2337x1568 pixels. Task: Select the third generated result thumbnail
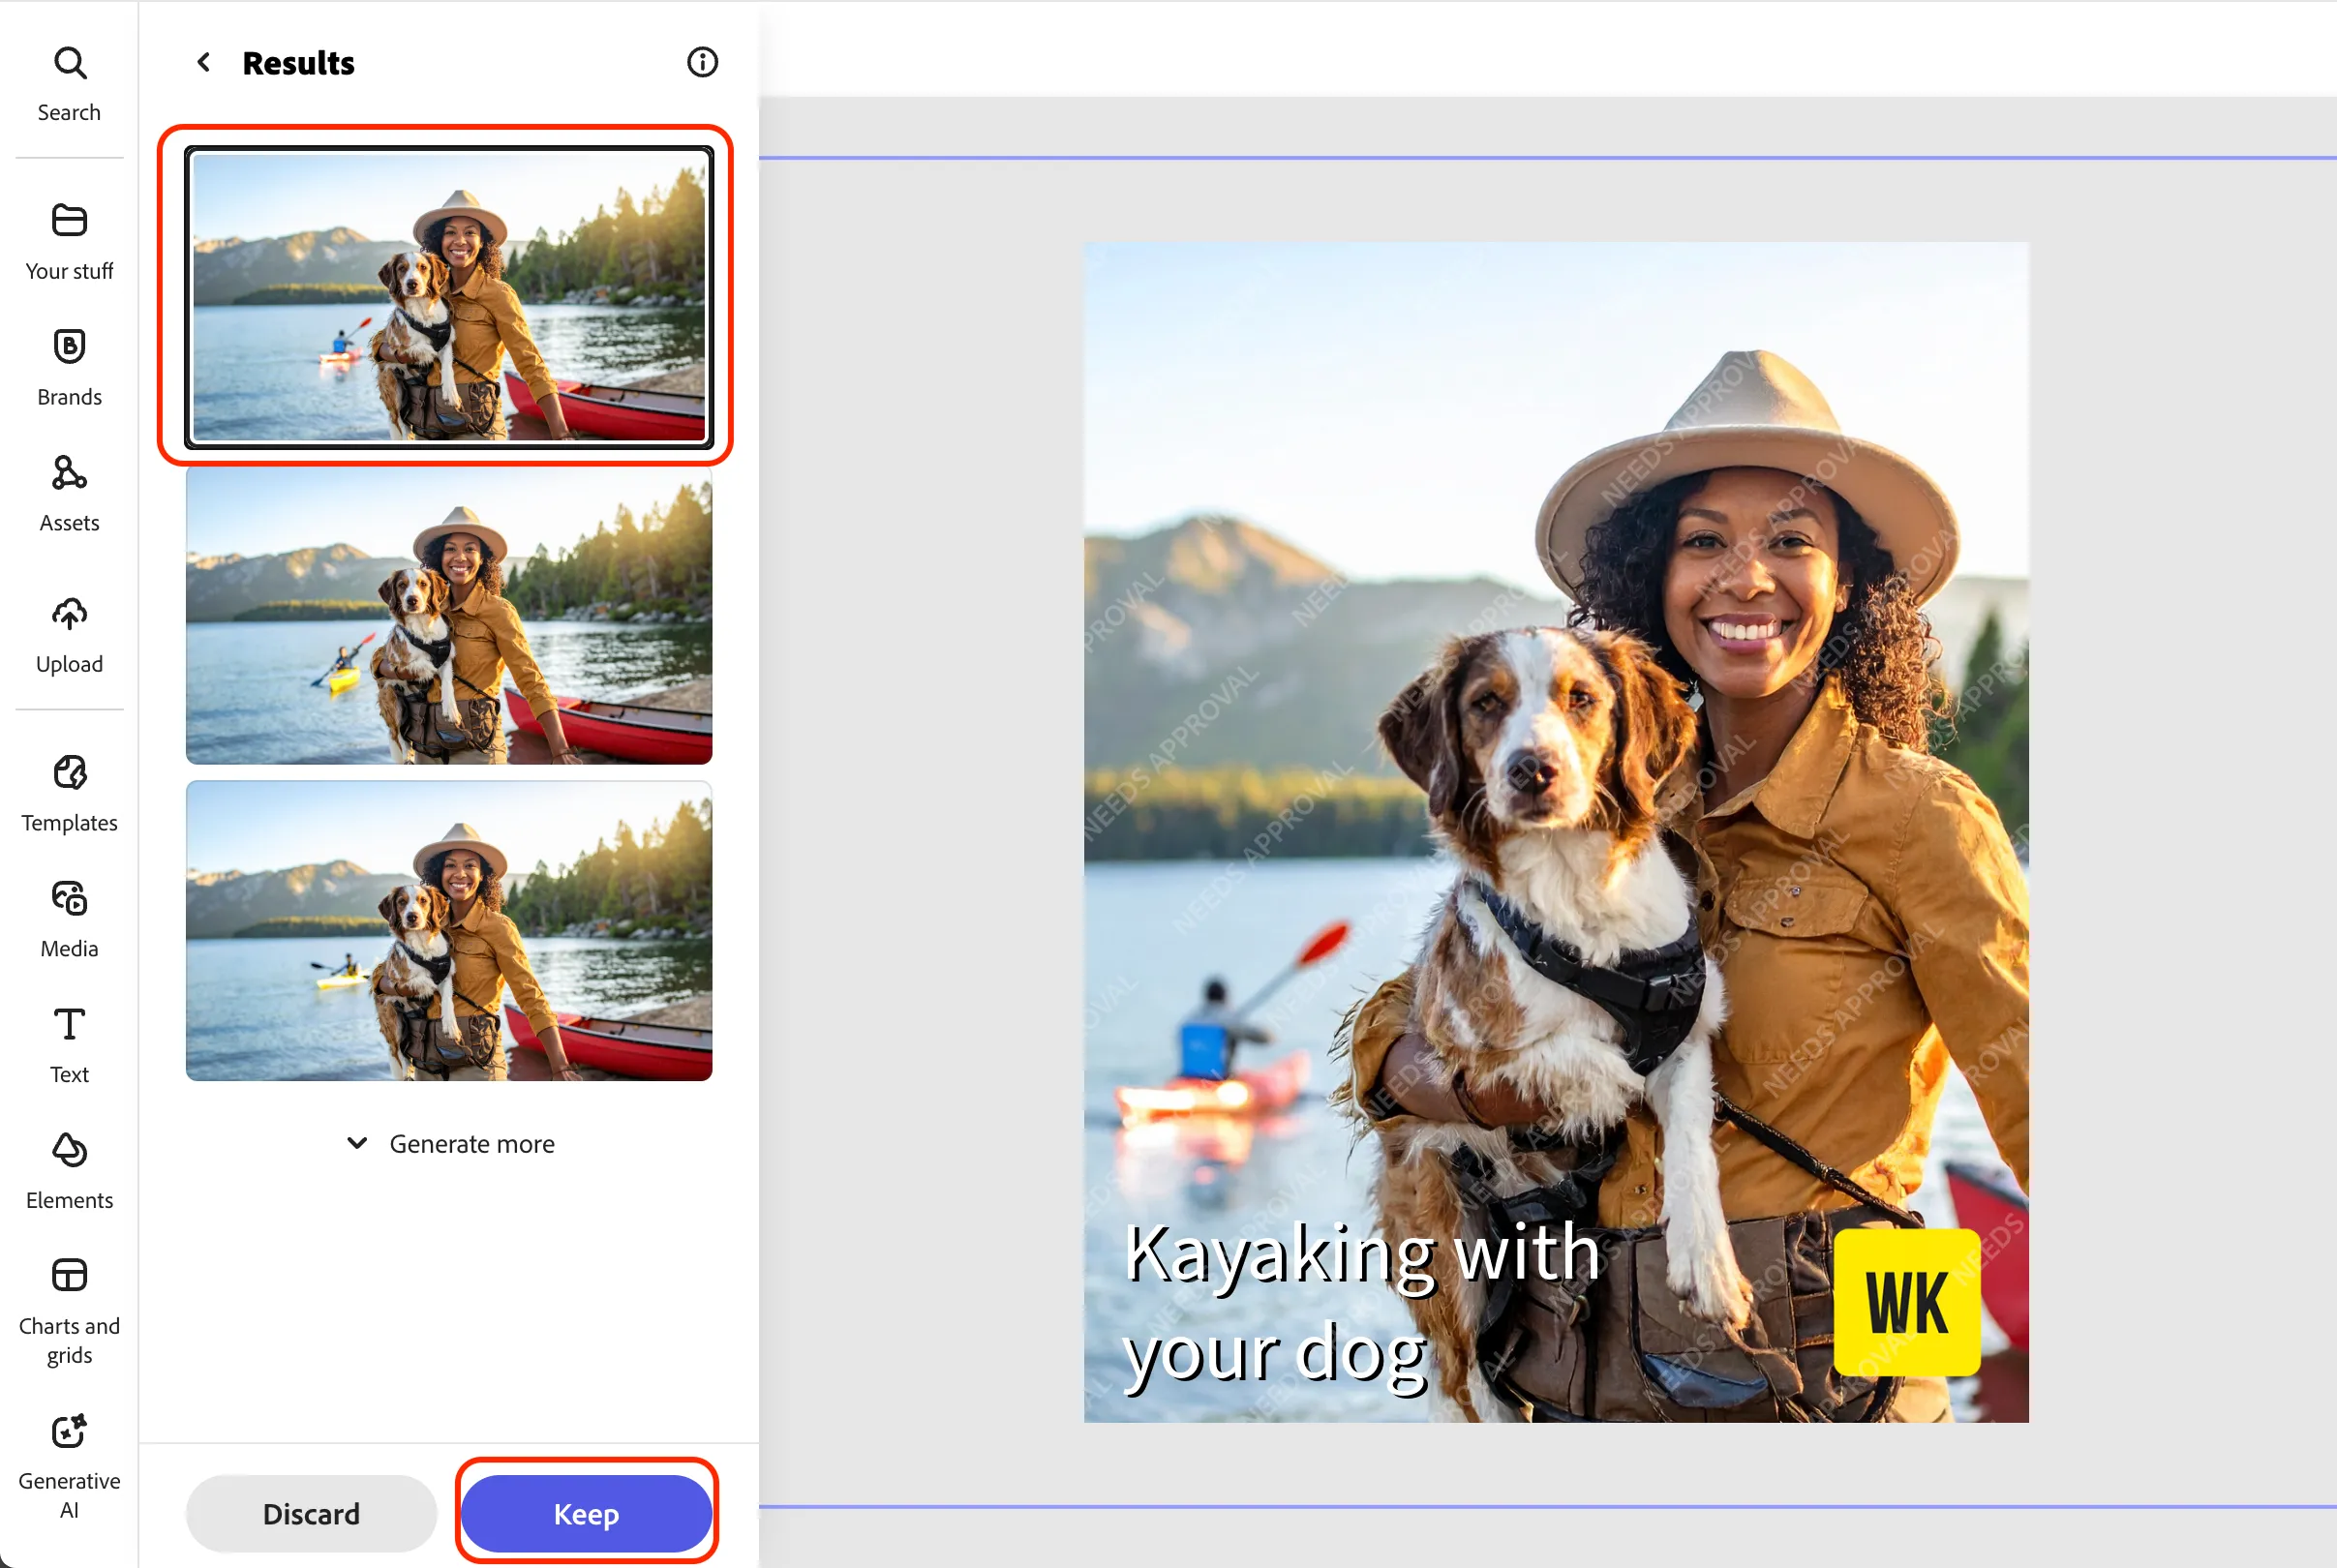[448, 930]
